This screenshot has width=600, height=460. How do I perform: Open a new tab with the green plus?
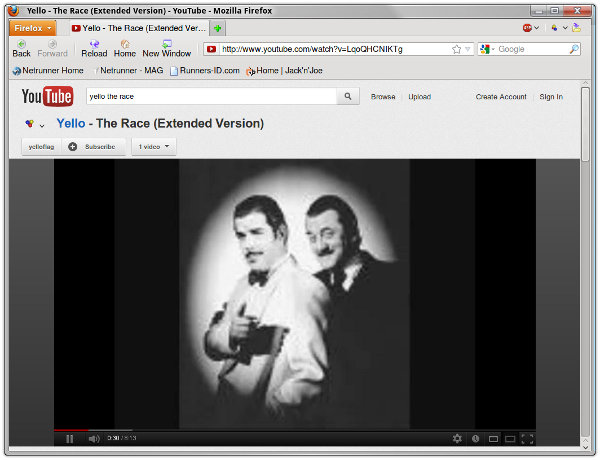click(218, 28)
